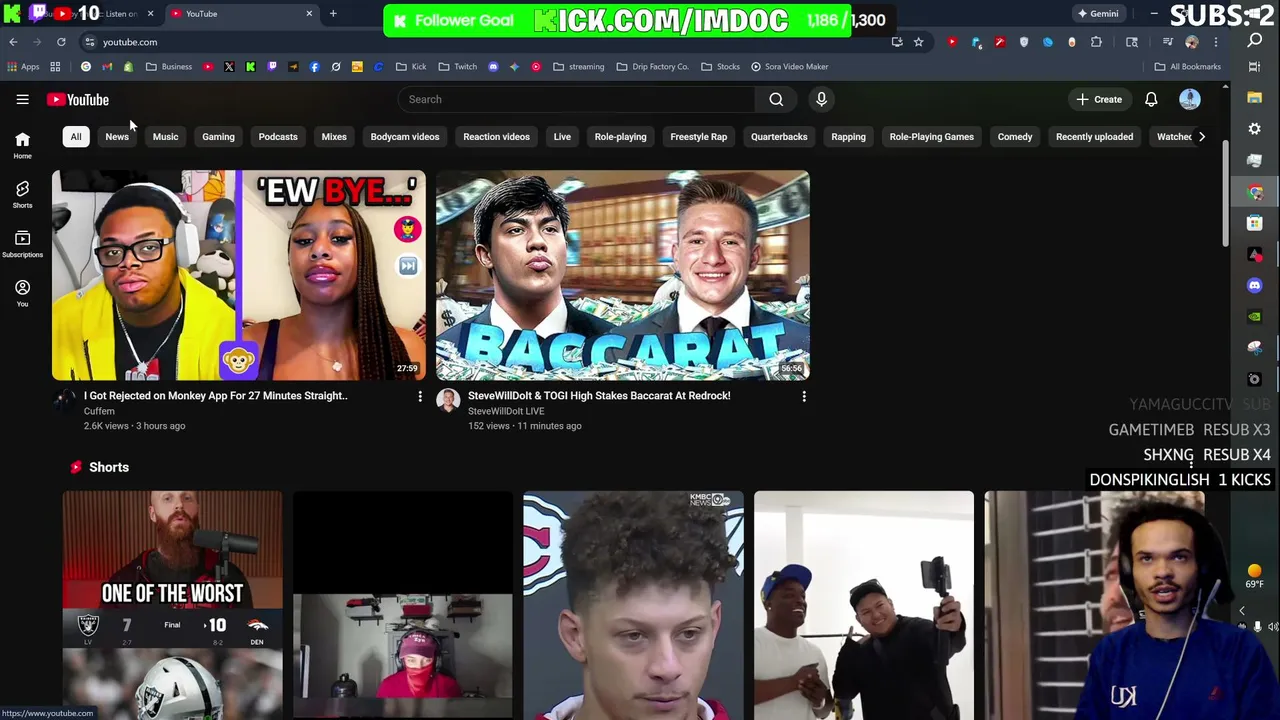Image resolution: width=1280 pixels, height=720 pixels.
Task: Open Discord from the Windows taskbar
Action: (1255, 285)
